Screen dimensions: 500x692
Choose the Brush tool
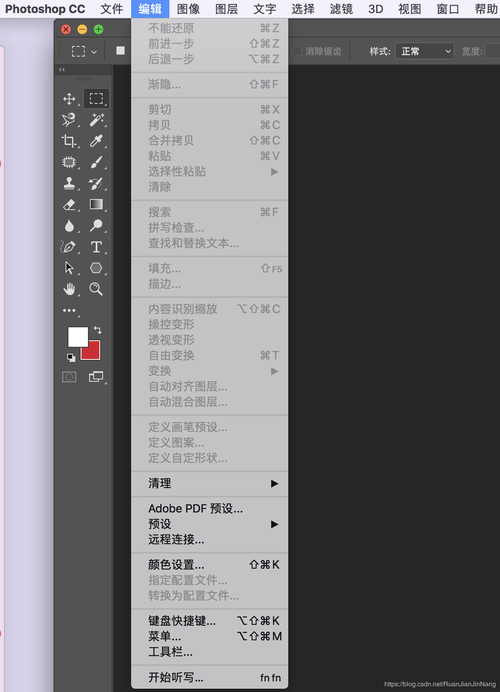click(x=96, y=162)
